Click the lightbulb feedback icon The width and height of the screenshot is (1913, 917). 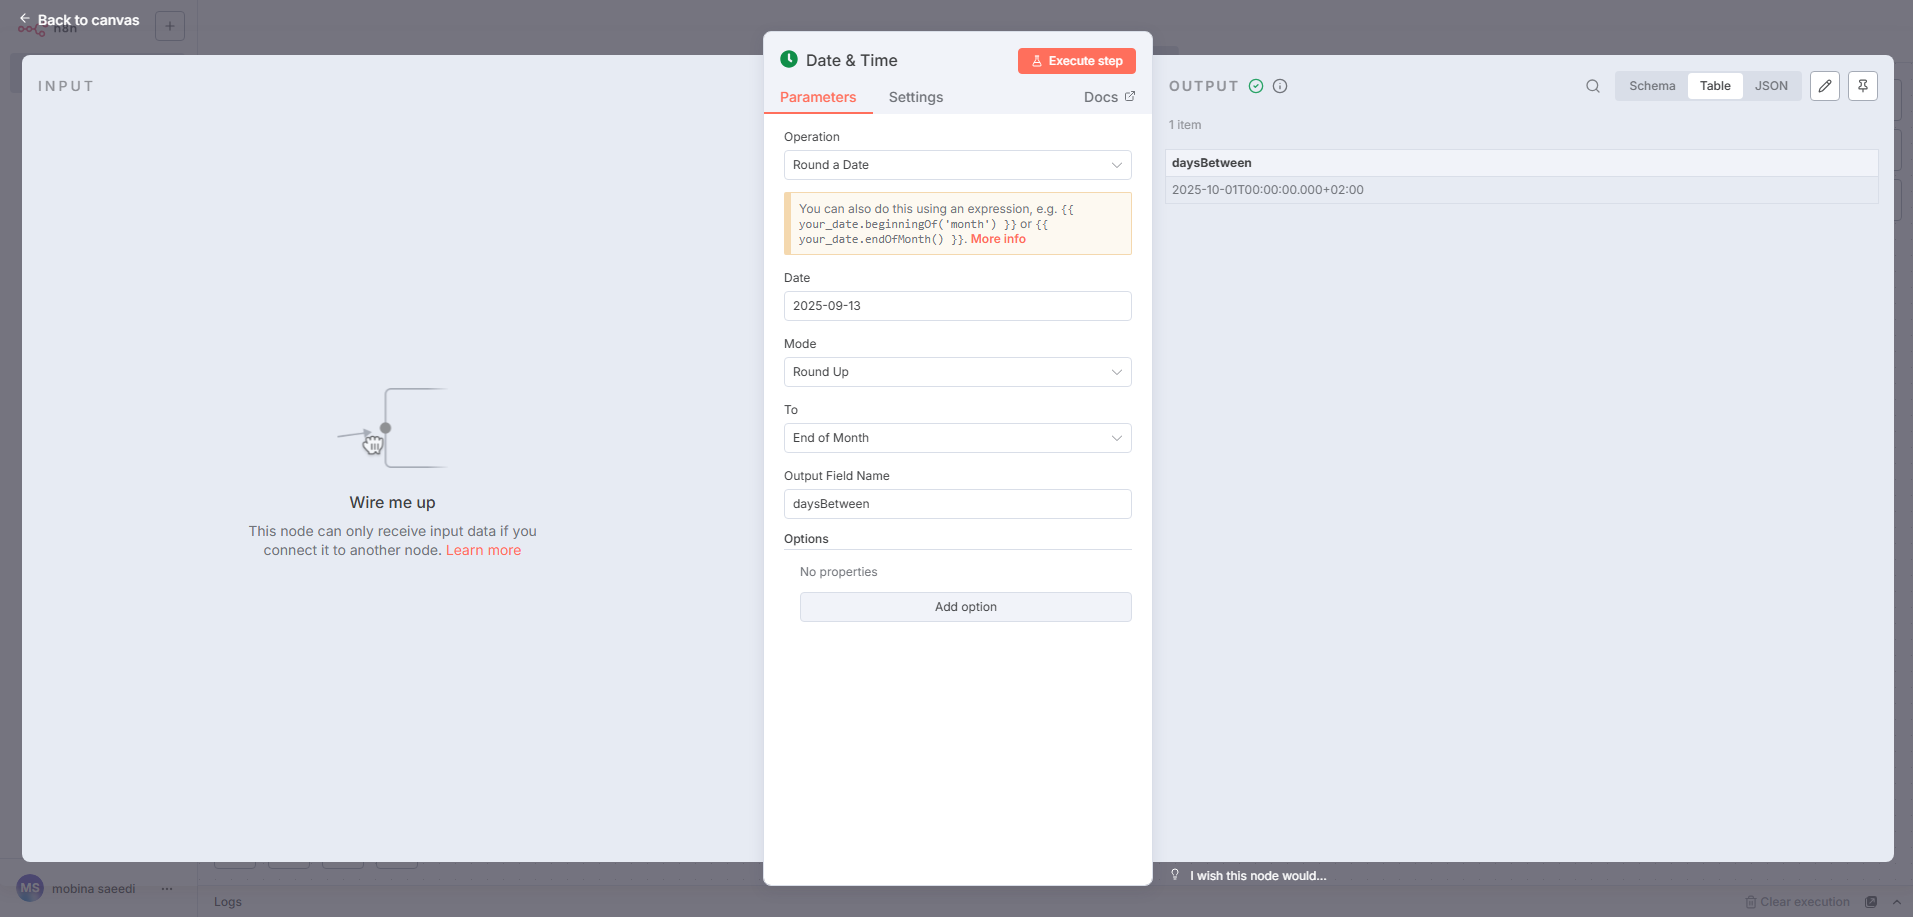(1175, 875)
